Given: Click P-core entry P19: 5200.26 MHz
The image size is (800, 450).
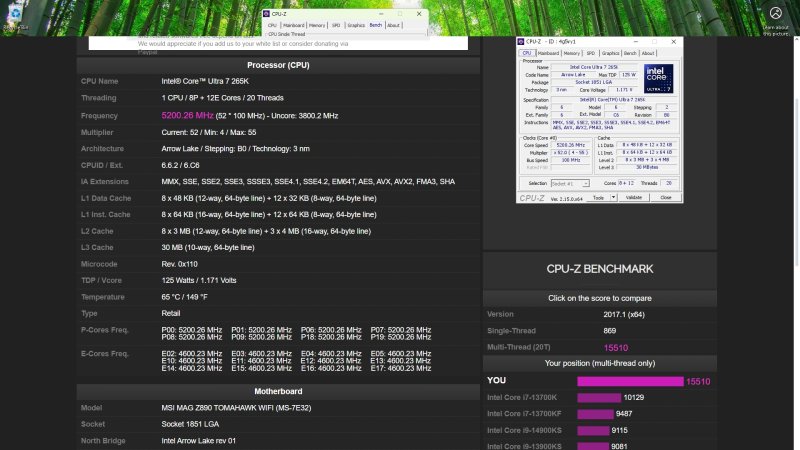Looking at the screenshot, I should 401,337.
